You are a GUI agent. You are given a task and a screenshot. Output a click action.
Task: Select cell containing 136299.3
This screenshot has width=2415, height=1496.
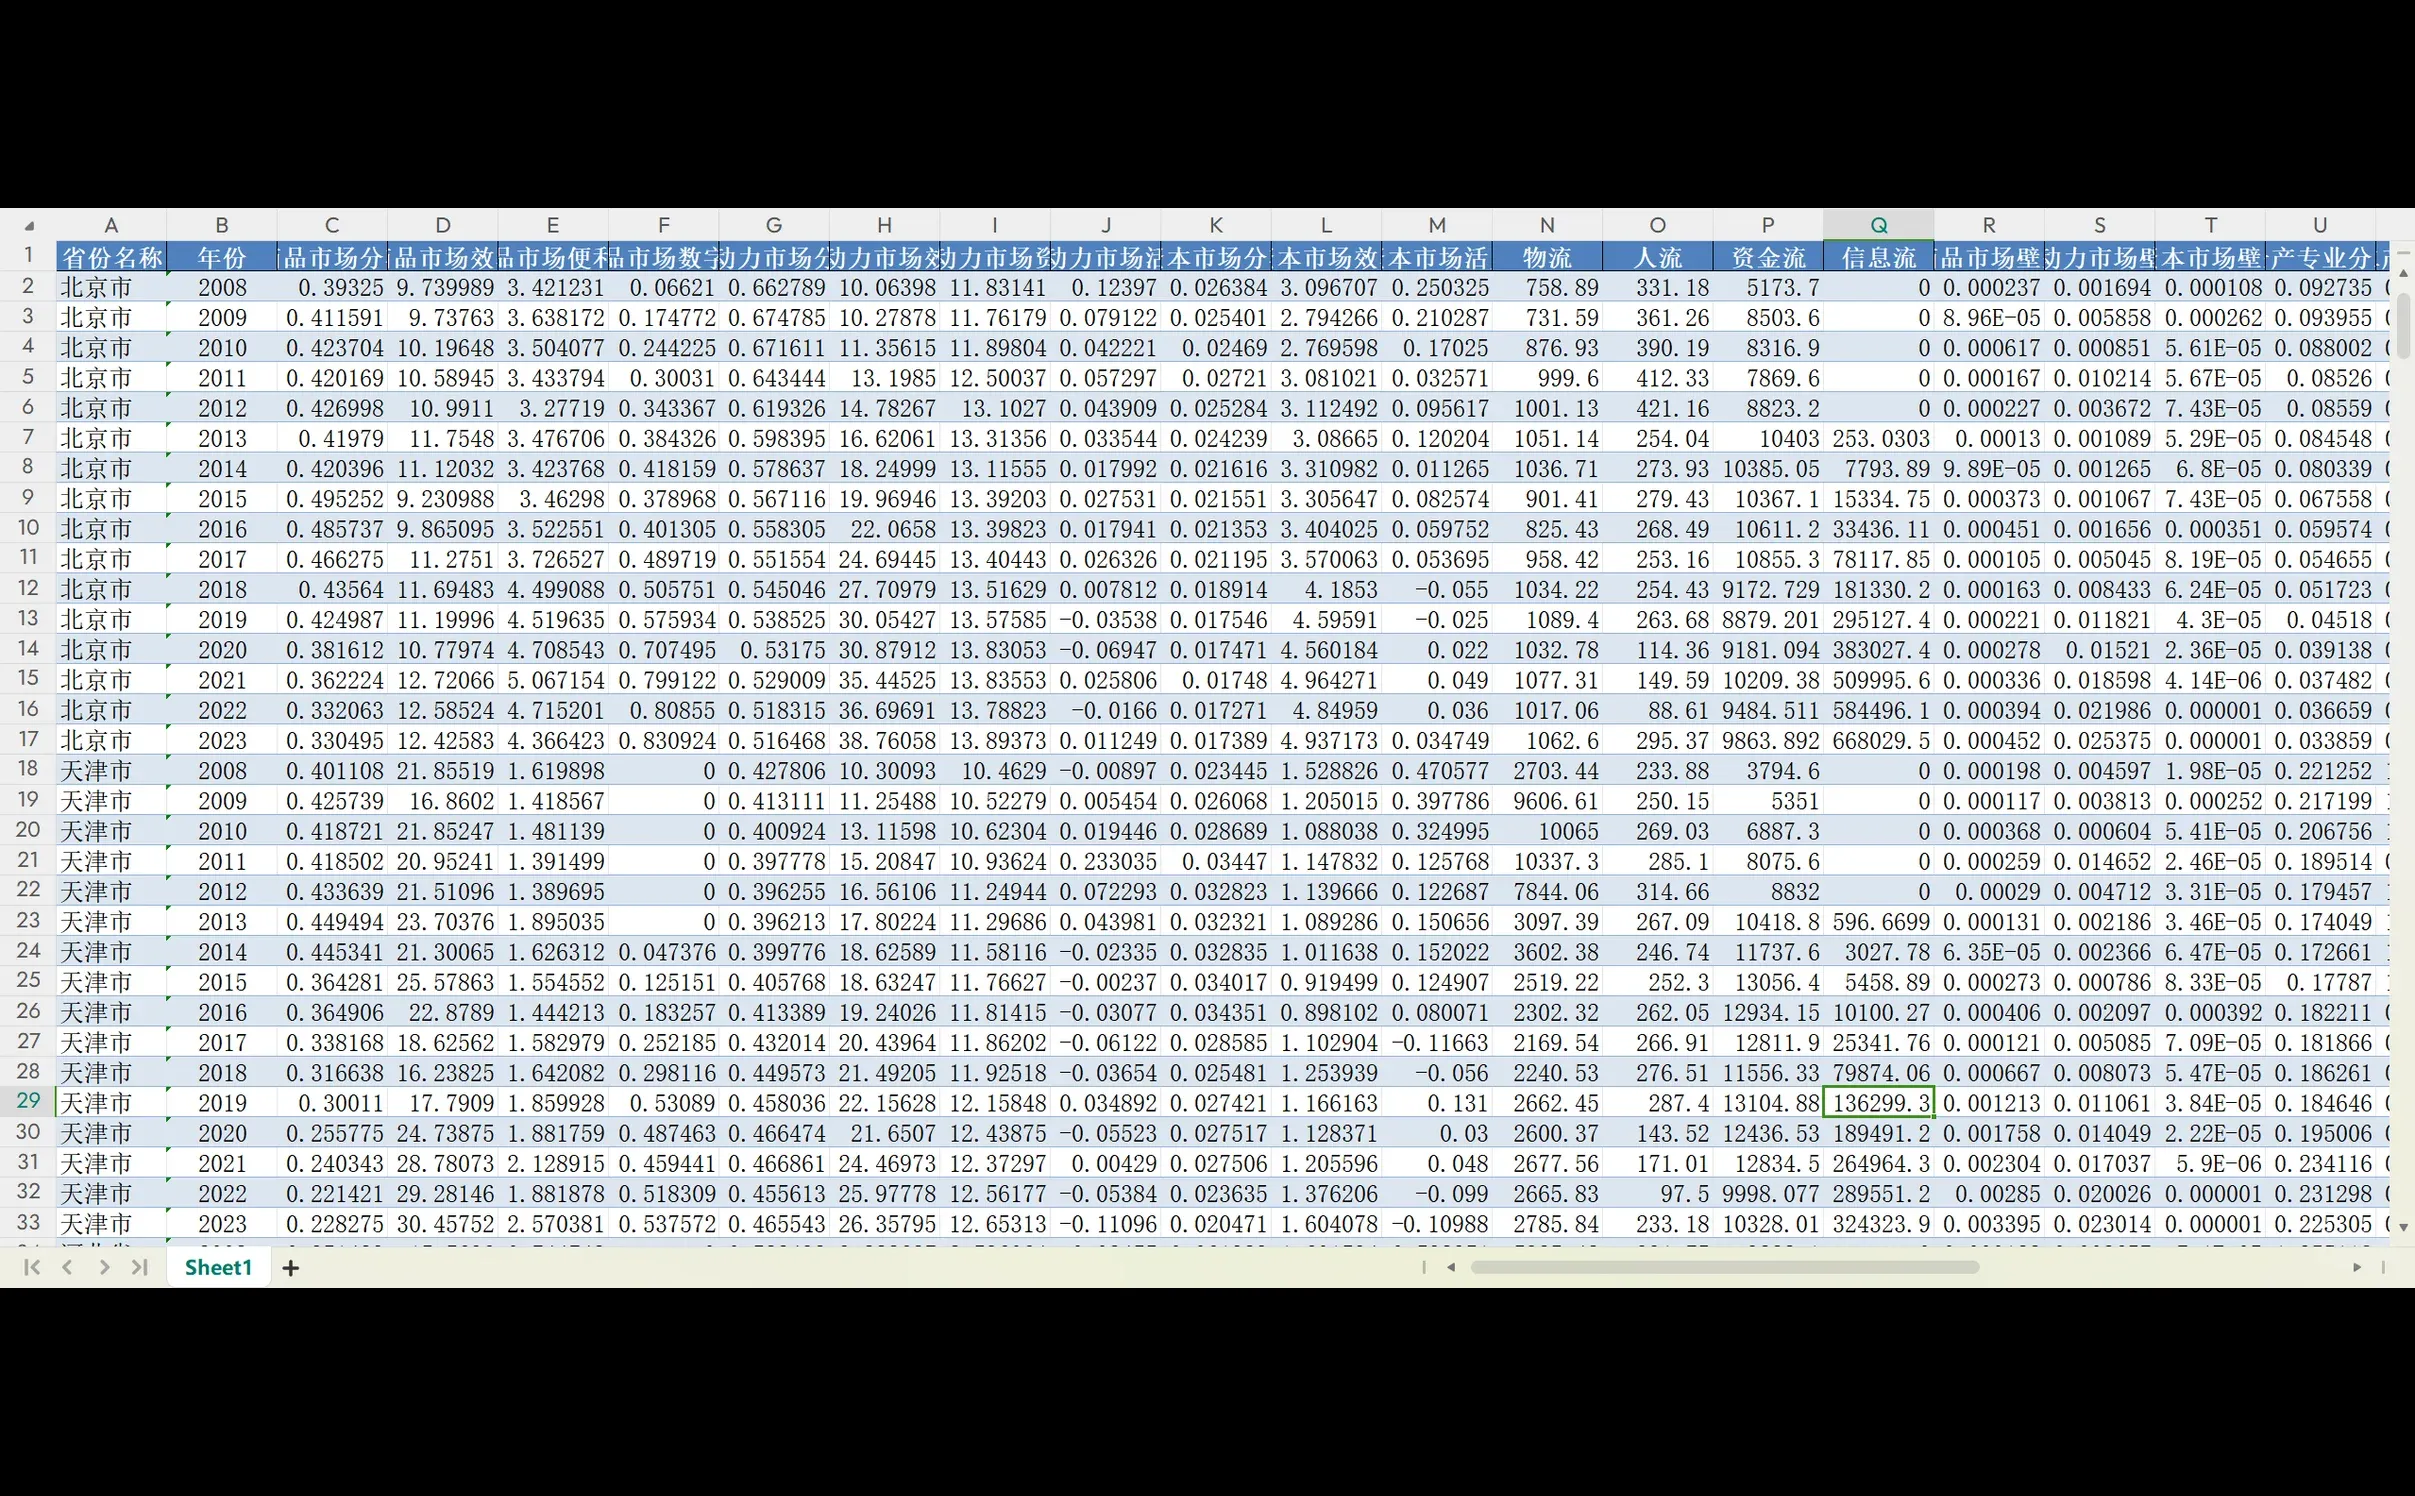[1878, 1103]
